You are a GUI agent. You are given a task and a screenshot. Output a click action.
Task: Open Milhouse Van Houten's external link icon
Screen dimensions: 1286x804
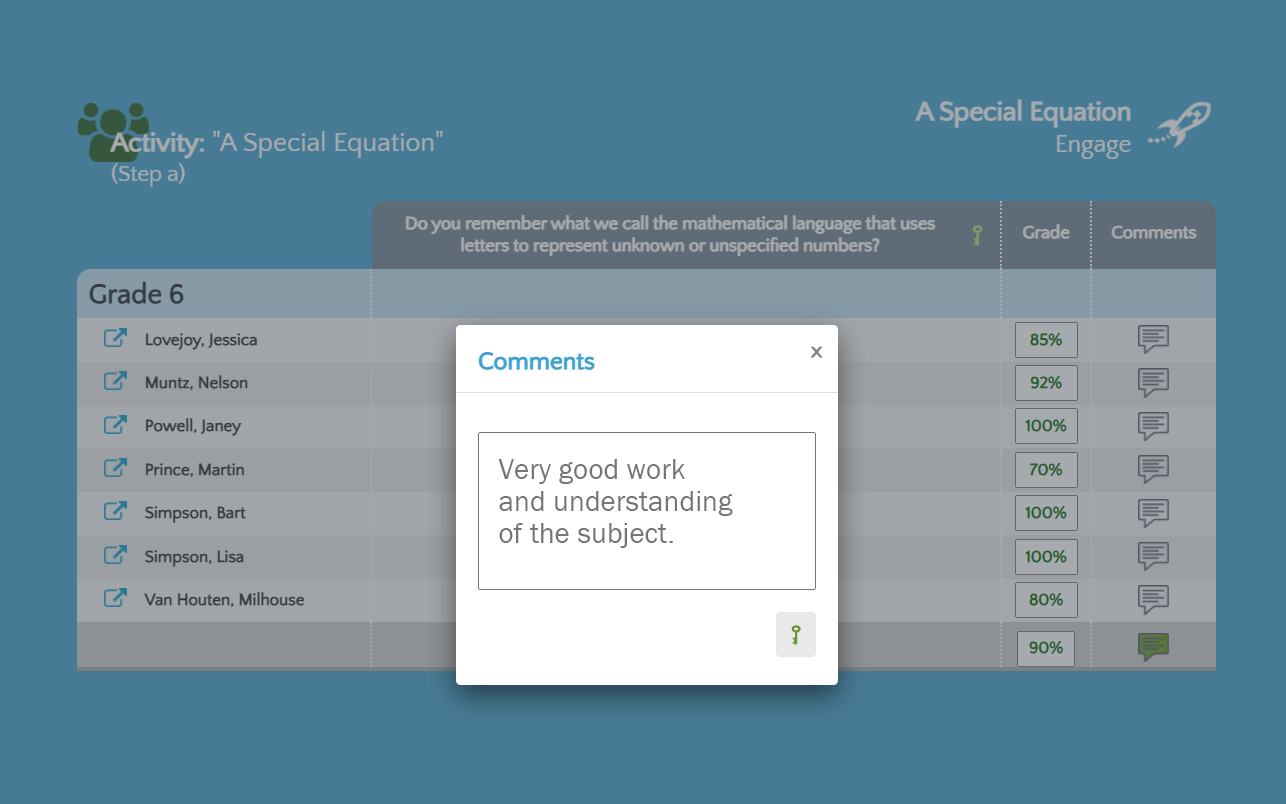click(116, 599)
